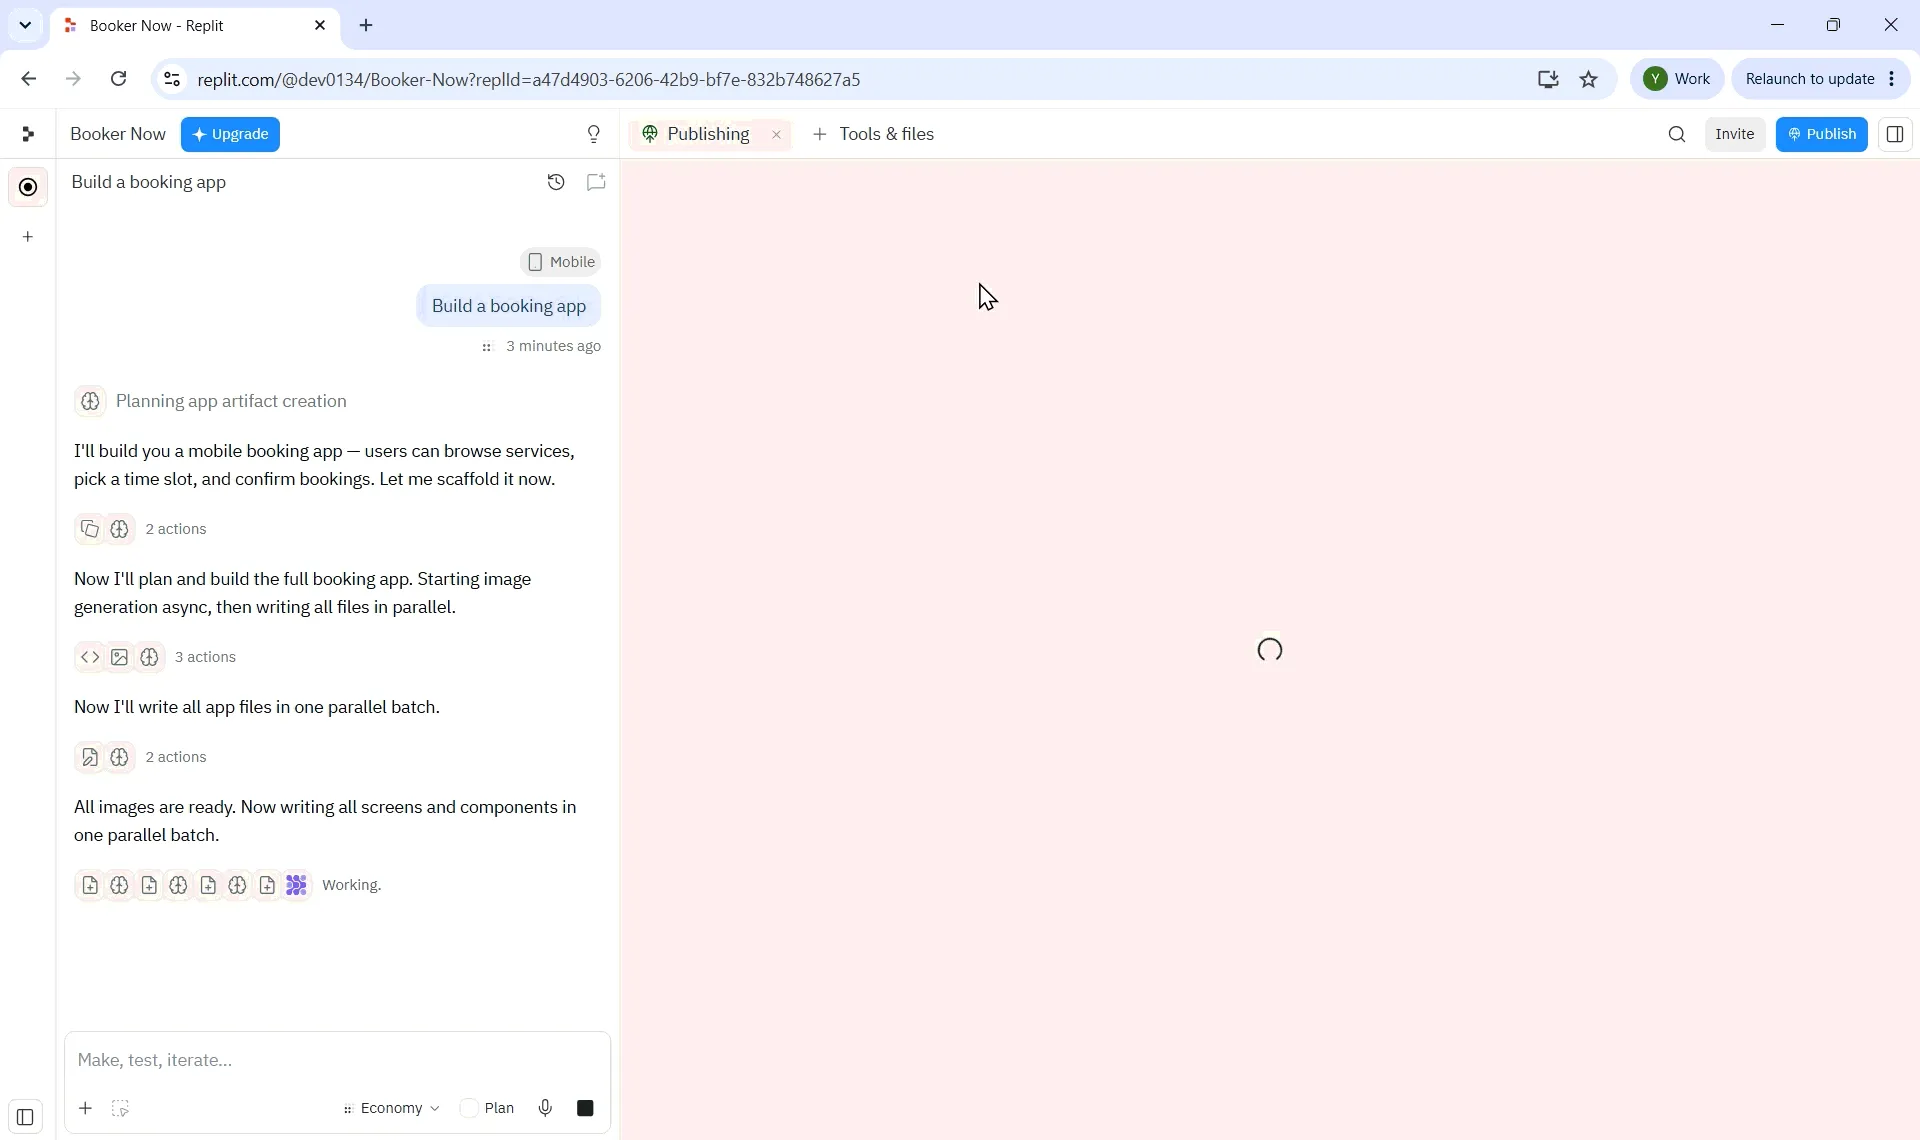Go back in browser history
Image resolution: width=1920 pixels, height=1140 pixels.
coord(28,79)
